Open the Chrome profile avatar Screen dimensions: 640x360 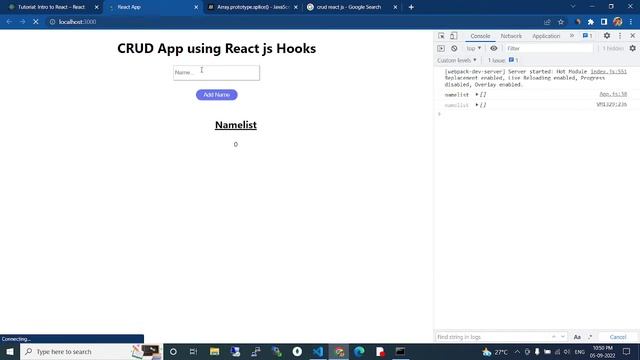point(618,22)
